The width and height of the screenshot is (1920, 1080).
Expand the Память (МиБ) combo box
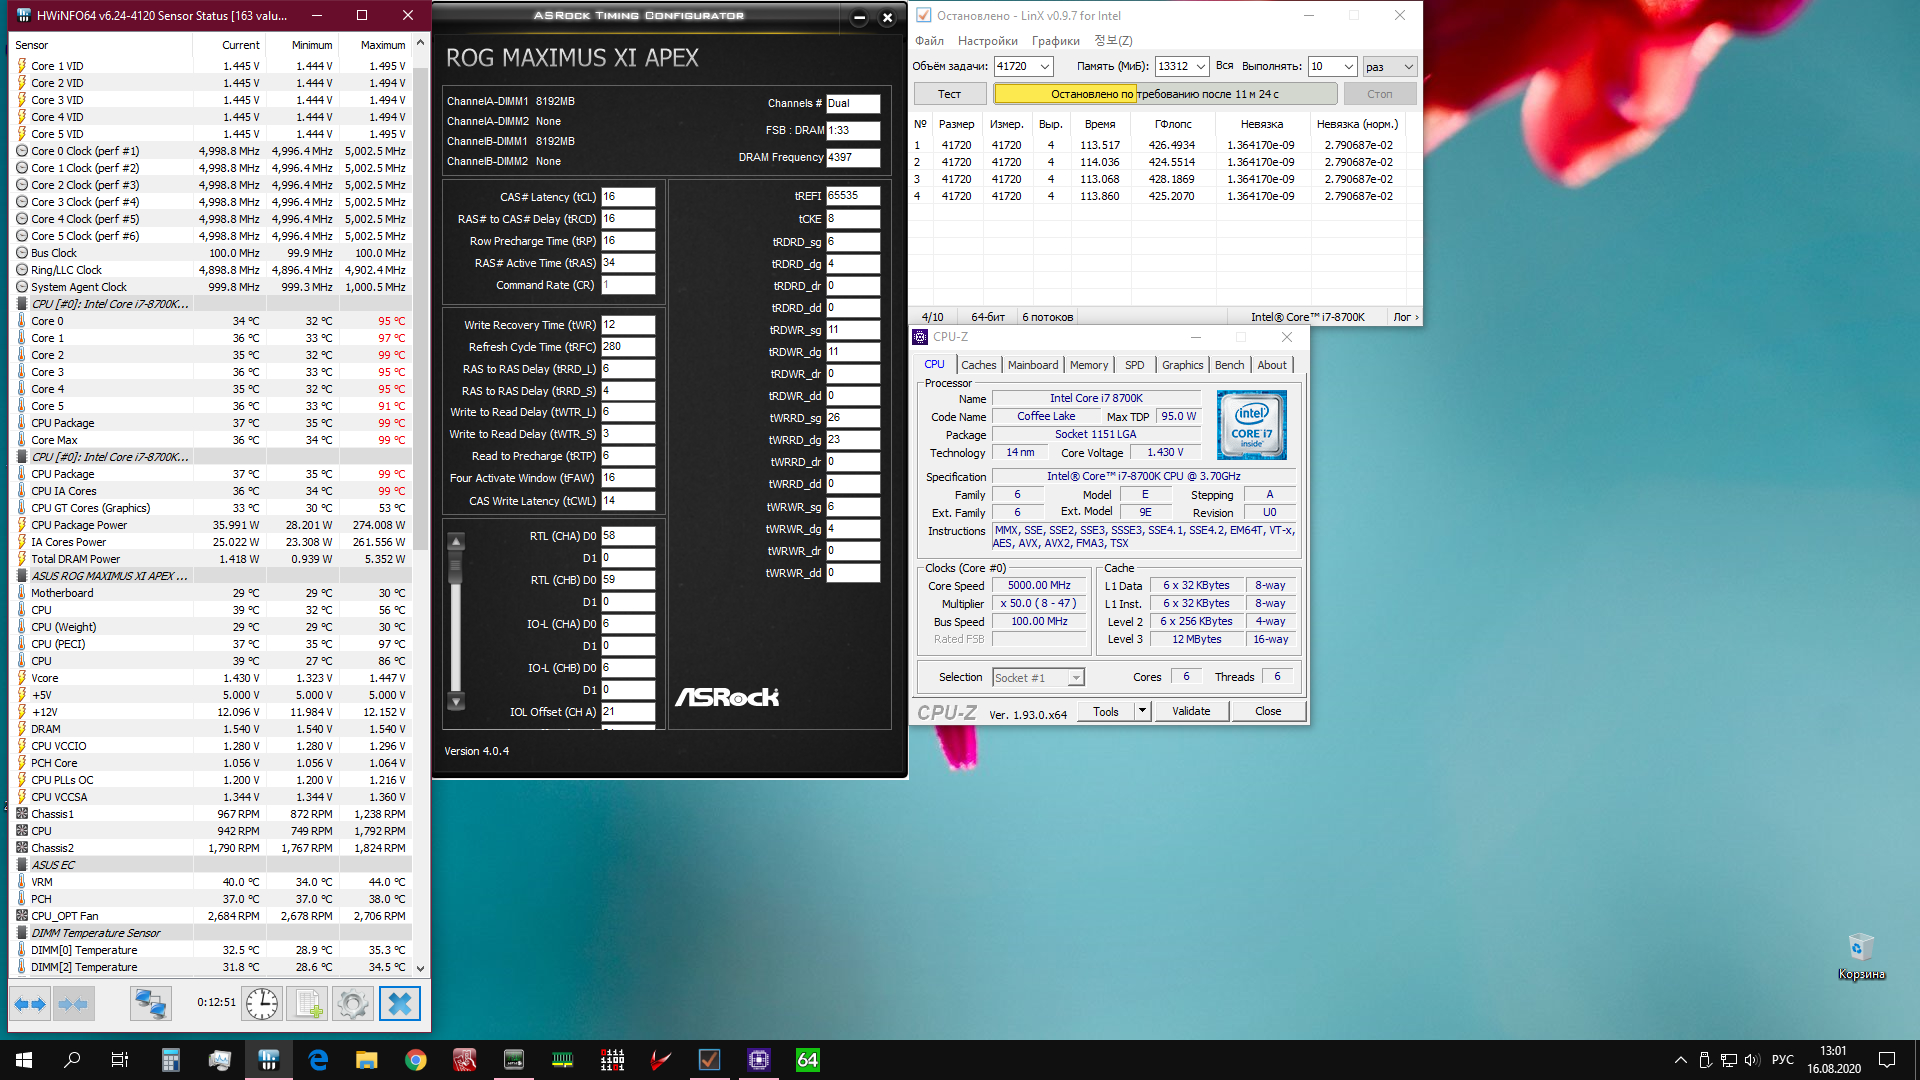pyautogui.click(x=1201, y=67)
